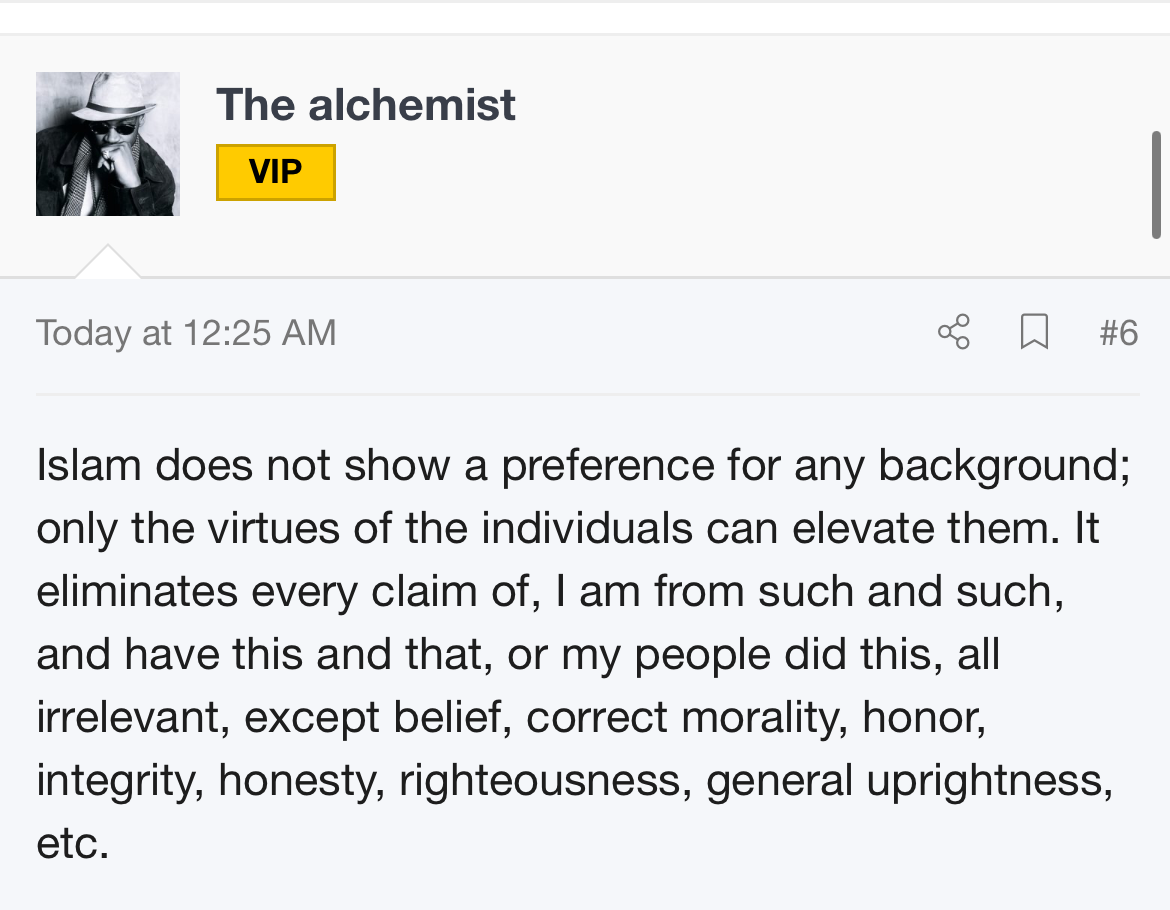This screenshot has width=1170, height=910.
Task: Click the 12:25 AM time portion
Action: (260, 333)
